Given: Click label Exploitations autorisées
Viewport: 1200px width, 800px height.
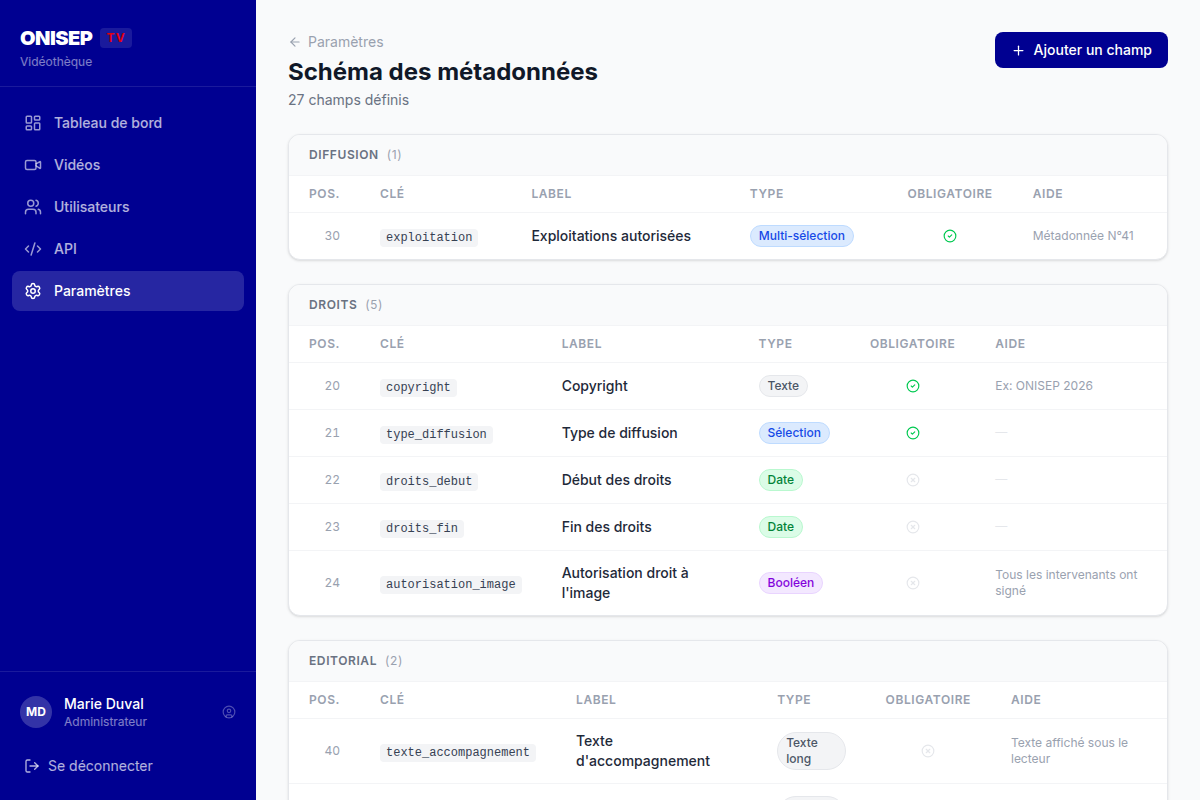Looking at the screenshot, I should [611, 236].
